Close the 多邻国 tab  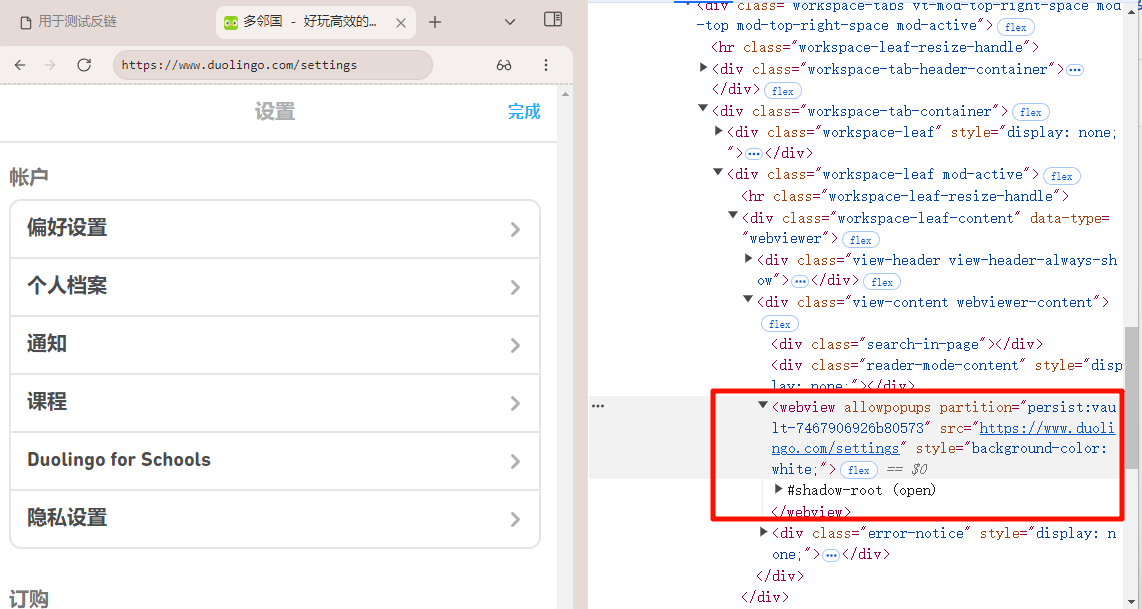pyautogui.click(x=401, y=23)
